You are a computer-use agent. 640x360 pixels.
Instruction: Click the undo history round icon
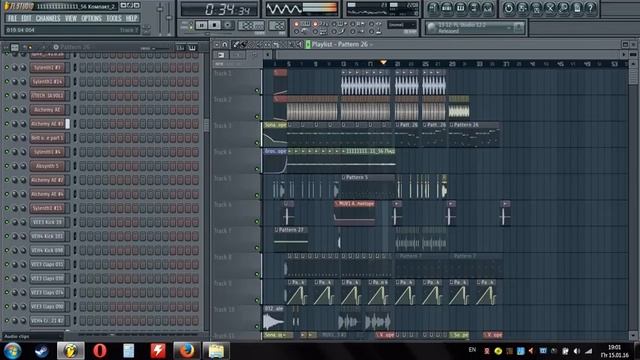tap(509, 8)
